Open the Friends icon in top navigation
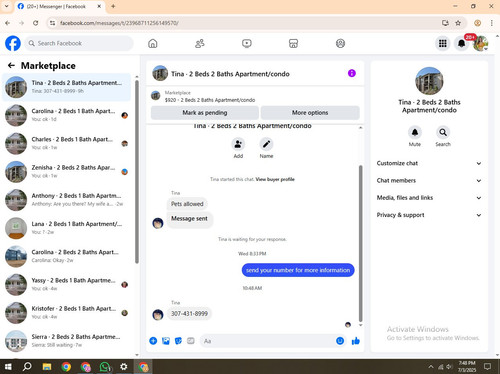Viewport: 500px width, 374px height. tap(200, 43)
